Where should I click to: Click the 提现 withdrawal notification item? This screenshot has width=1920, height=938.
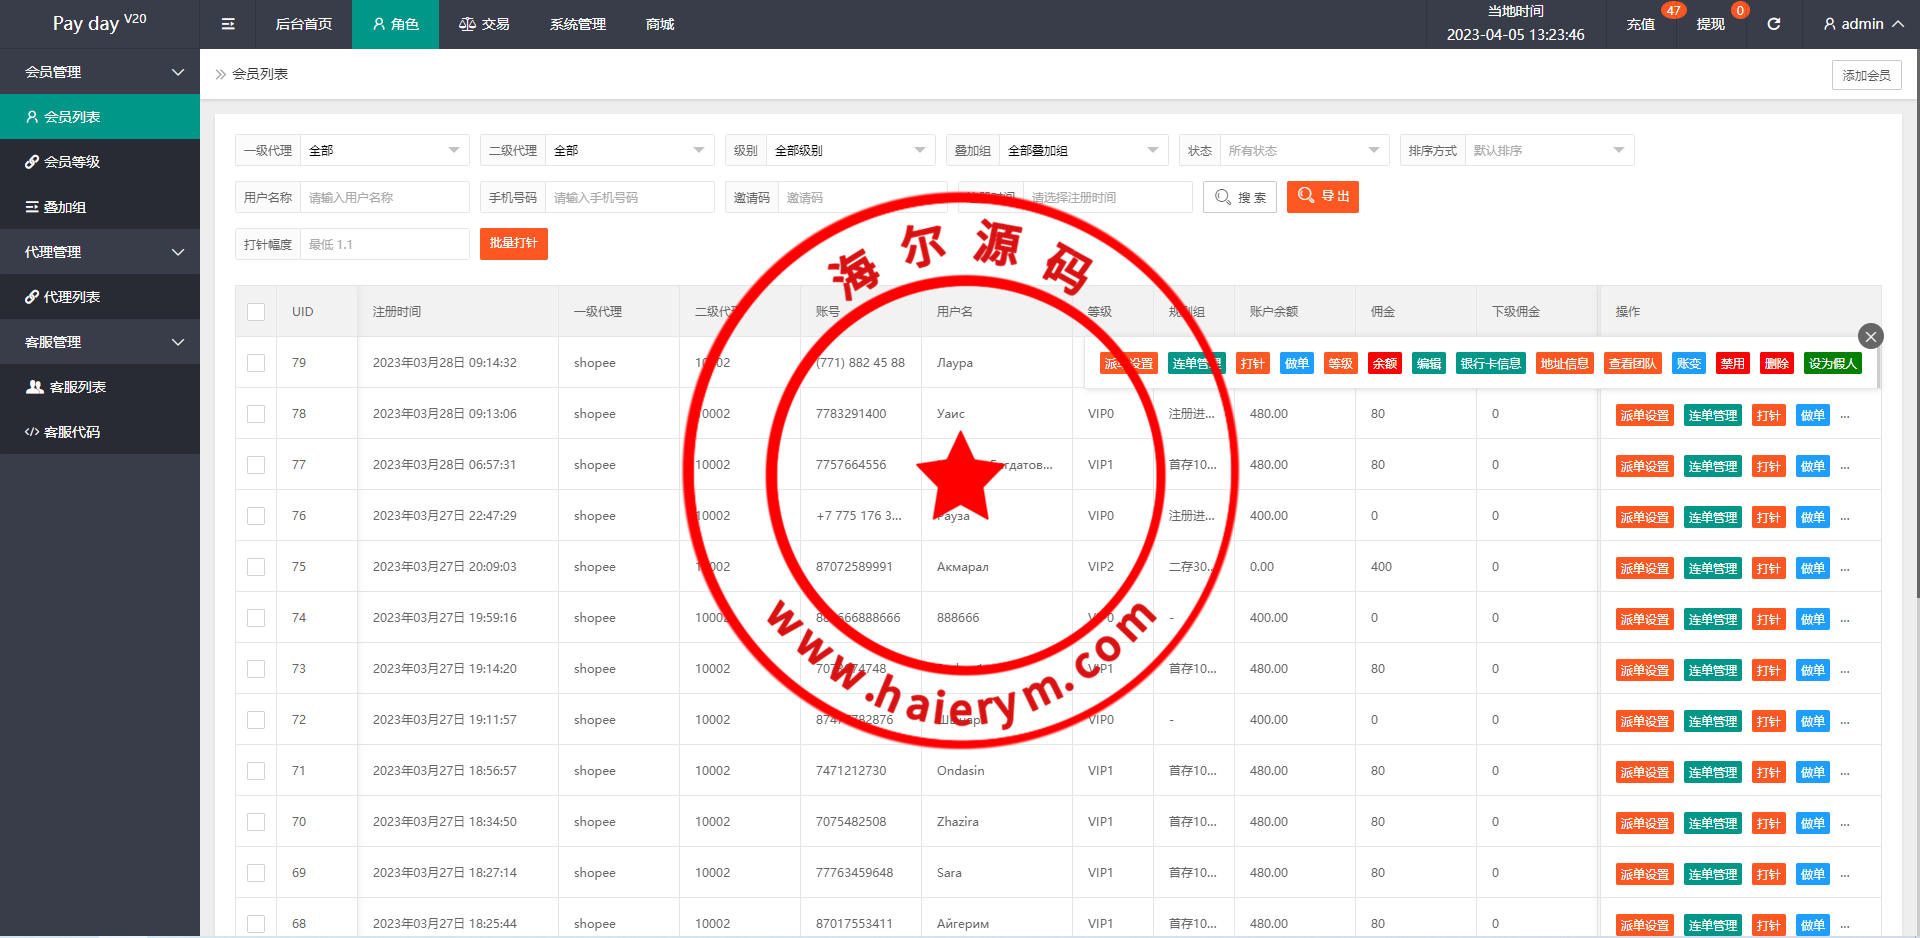coord(1710,24)
